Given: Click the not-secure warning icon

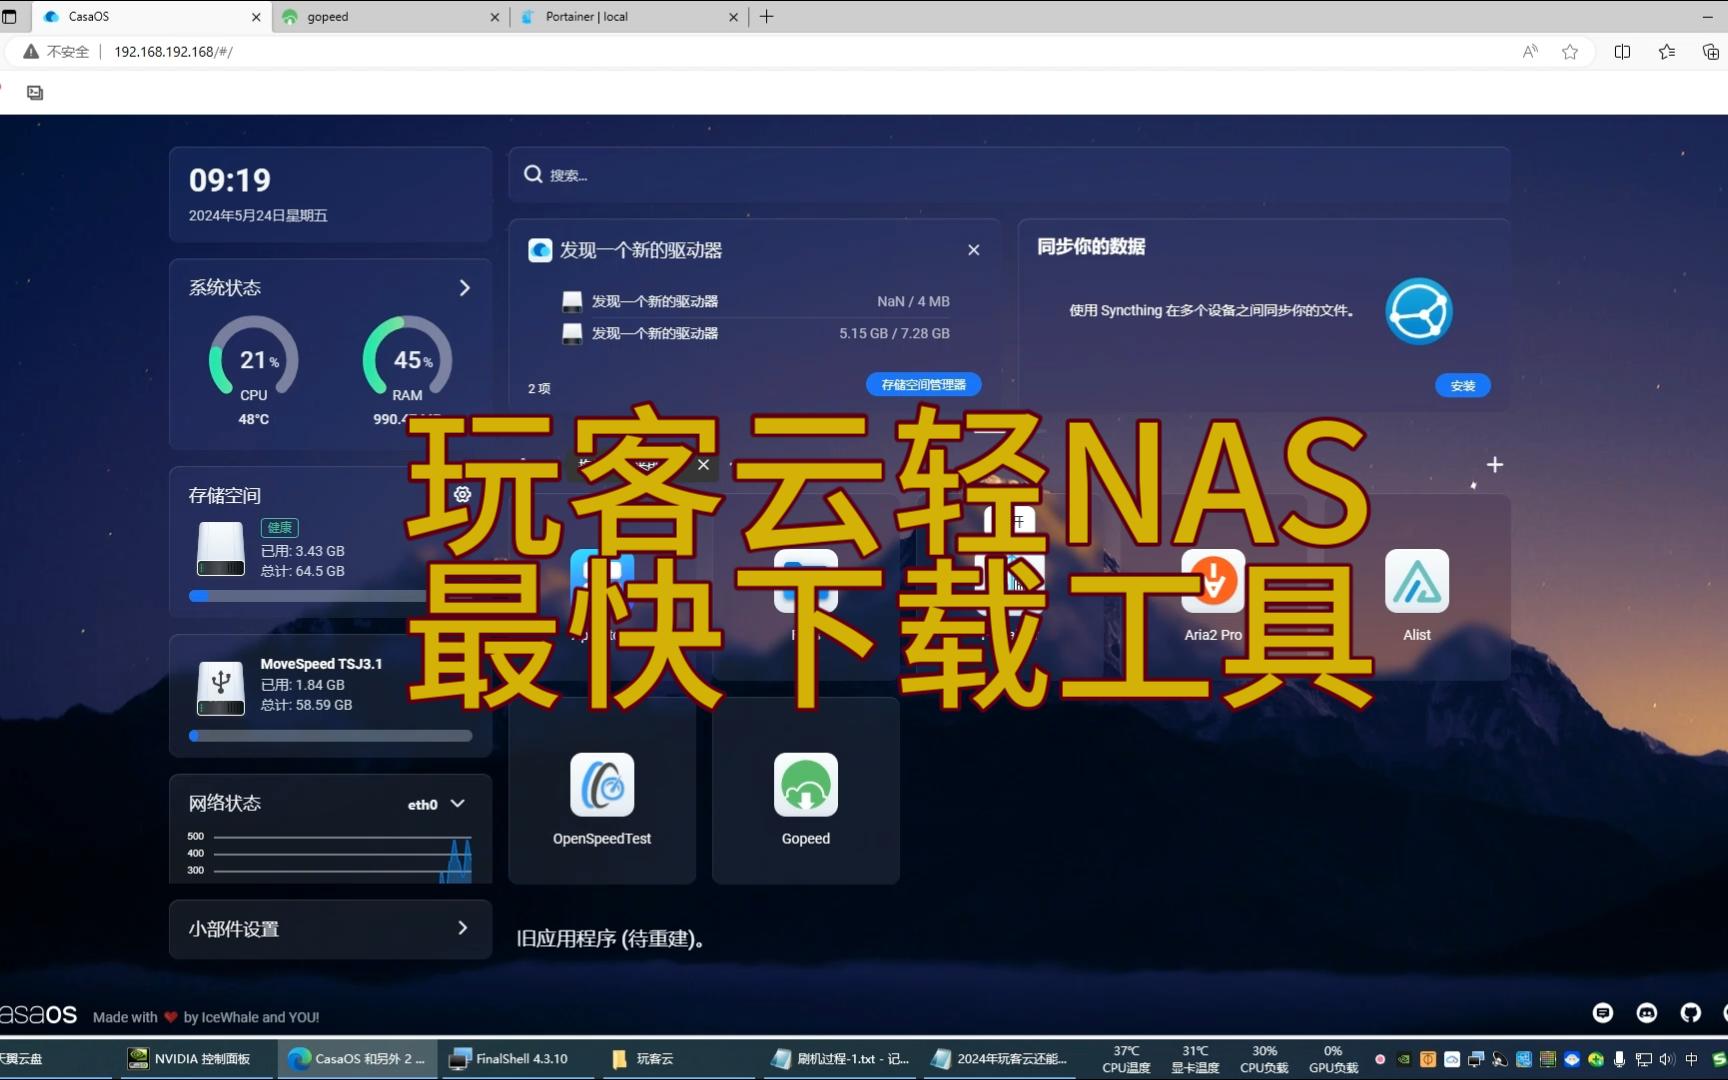Looking at the screenshot, I should point(31,52).
